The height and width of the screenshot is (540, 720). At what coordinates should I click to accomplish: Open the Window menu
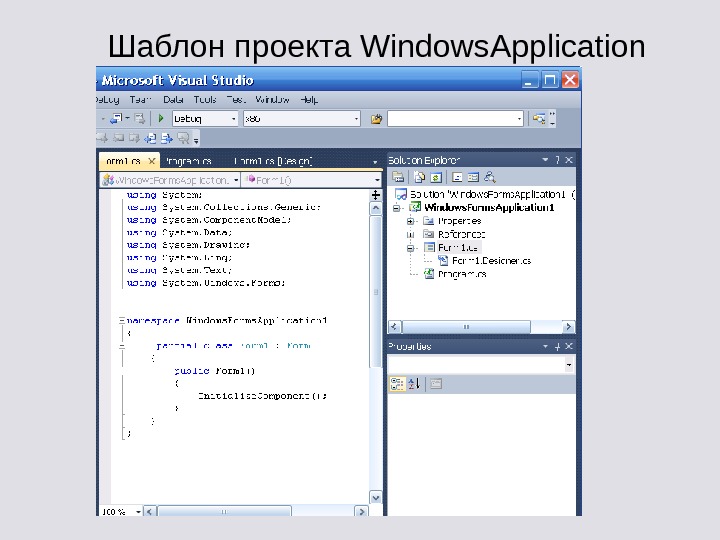[x=272, y=100]
